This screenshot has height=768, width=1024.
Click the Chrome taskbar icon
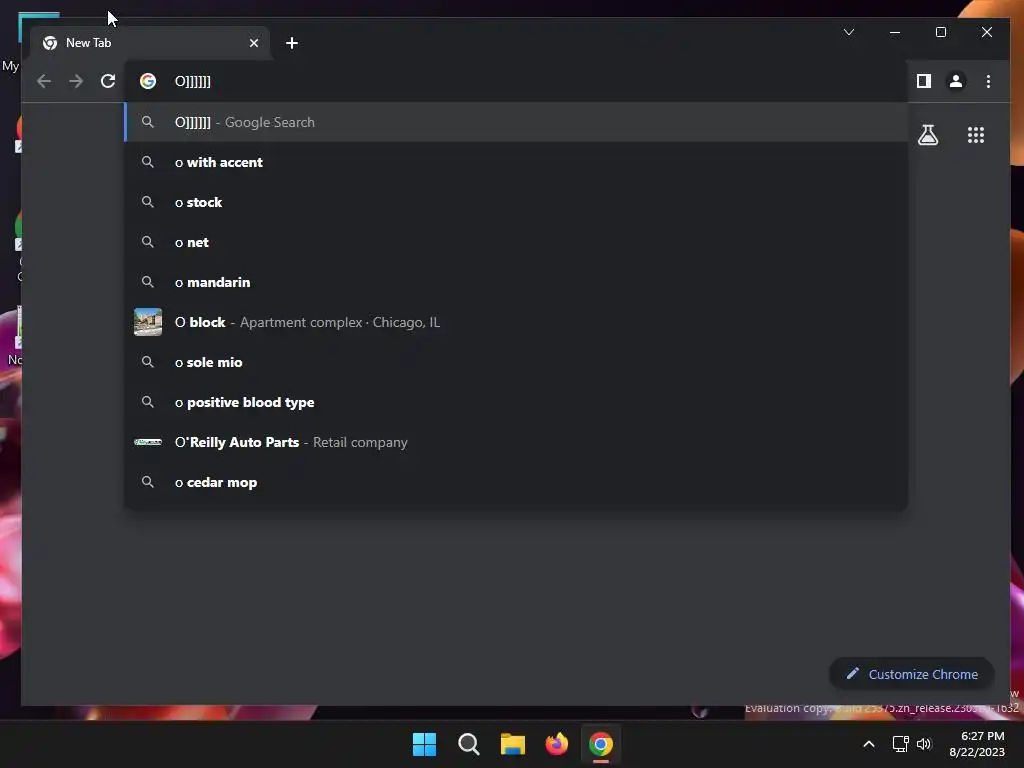[x=601, y=744]
